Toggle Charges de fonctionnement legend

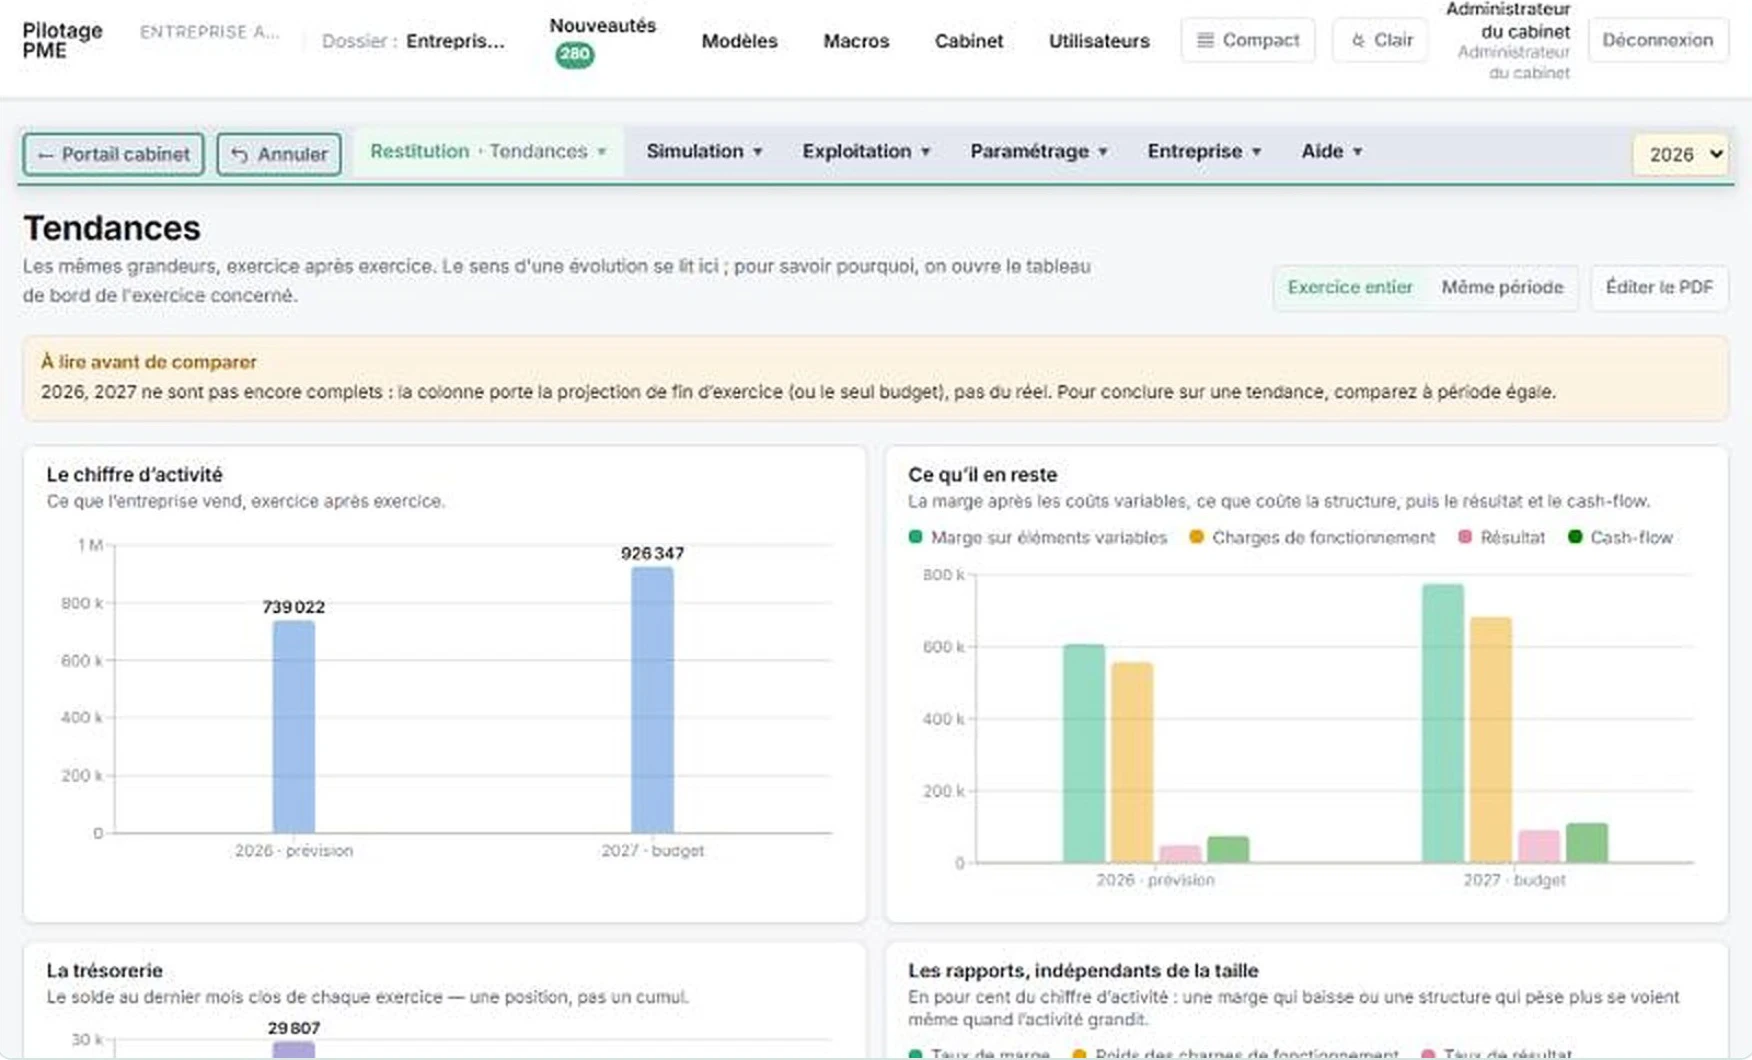point(1312,537)
